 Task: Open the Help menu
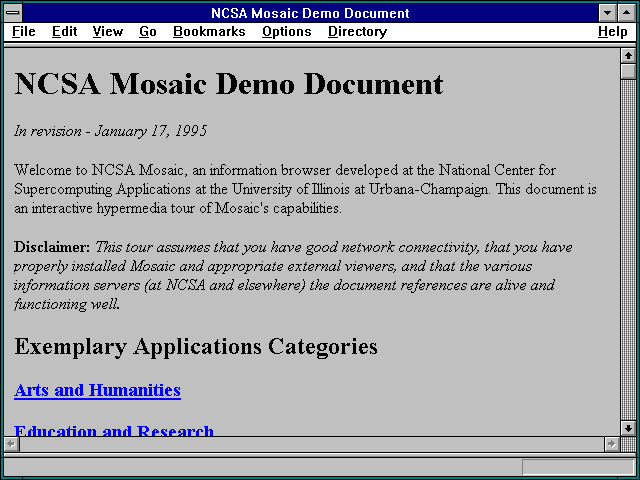613,31
